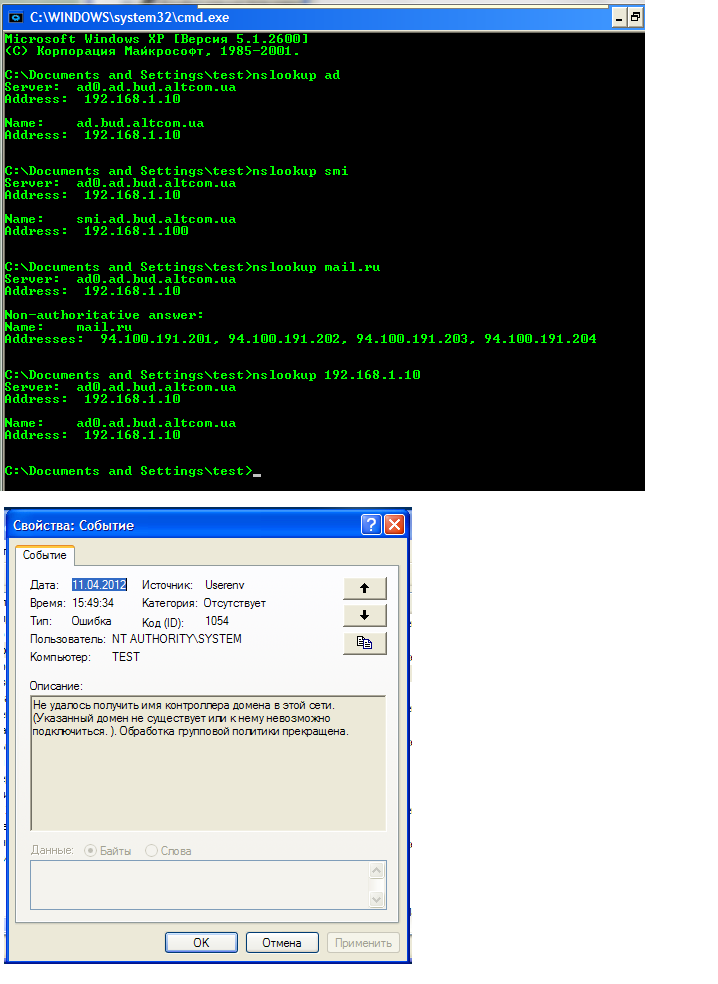Click the 'nslookup mail.ru' command line
The width and height of the screenshot is (718, 984).
click(x=192, y=267)
